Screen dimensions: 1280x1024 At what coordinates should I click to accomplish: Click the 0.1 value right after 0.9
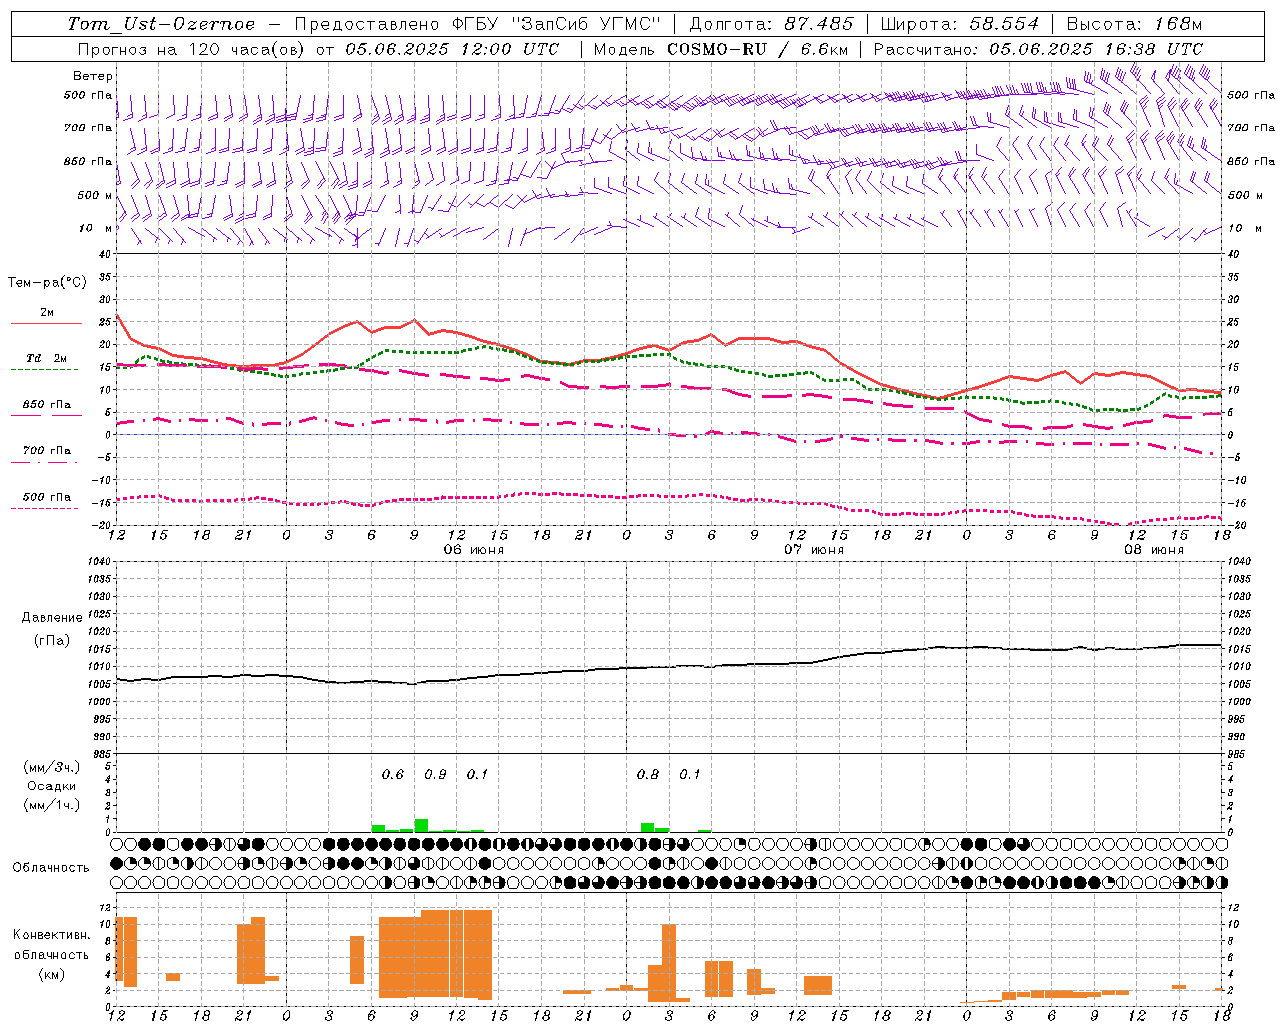[x=477, y=775]
